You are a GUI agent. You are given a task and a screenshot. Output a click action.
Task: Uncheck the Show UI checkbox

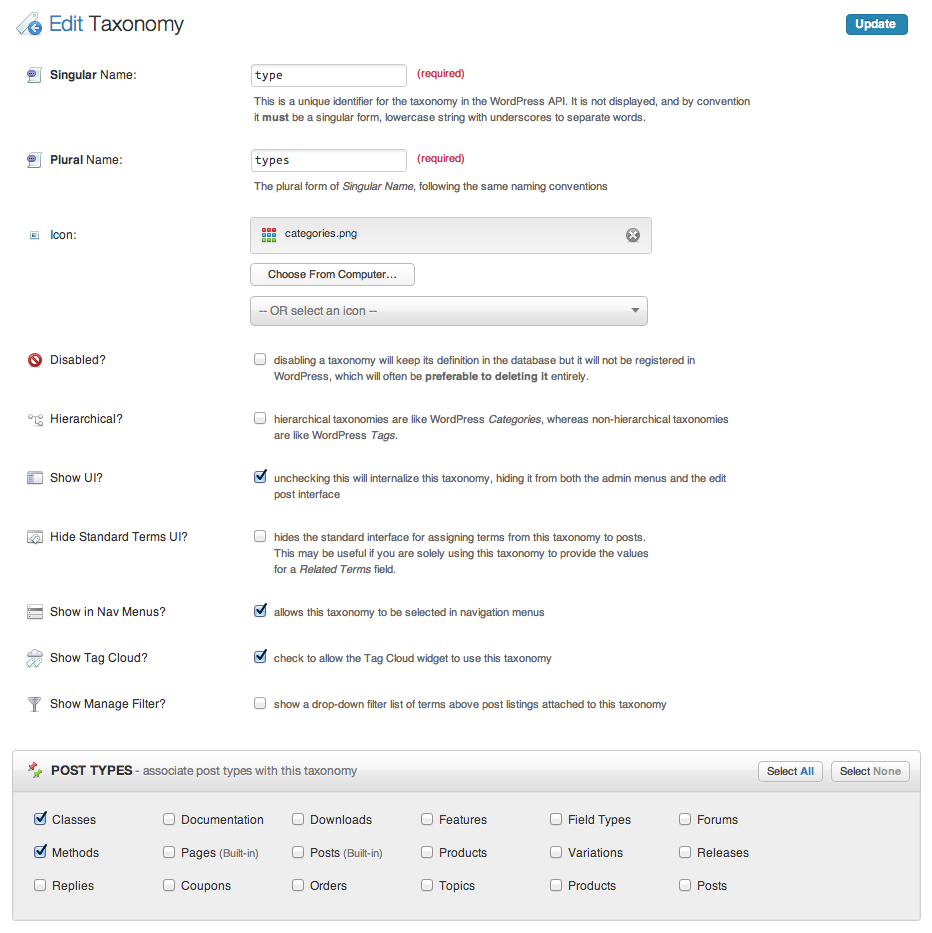[260, 477]
